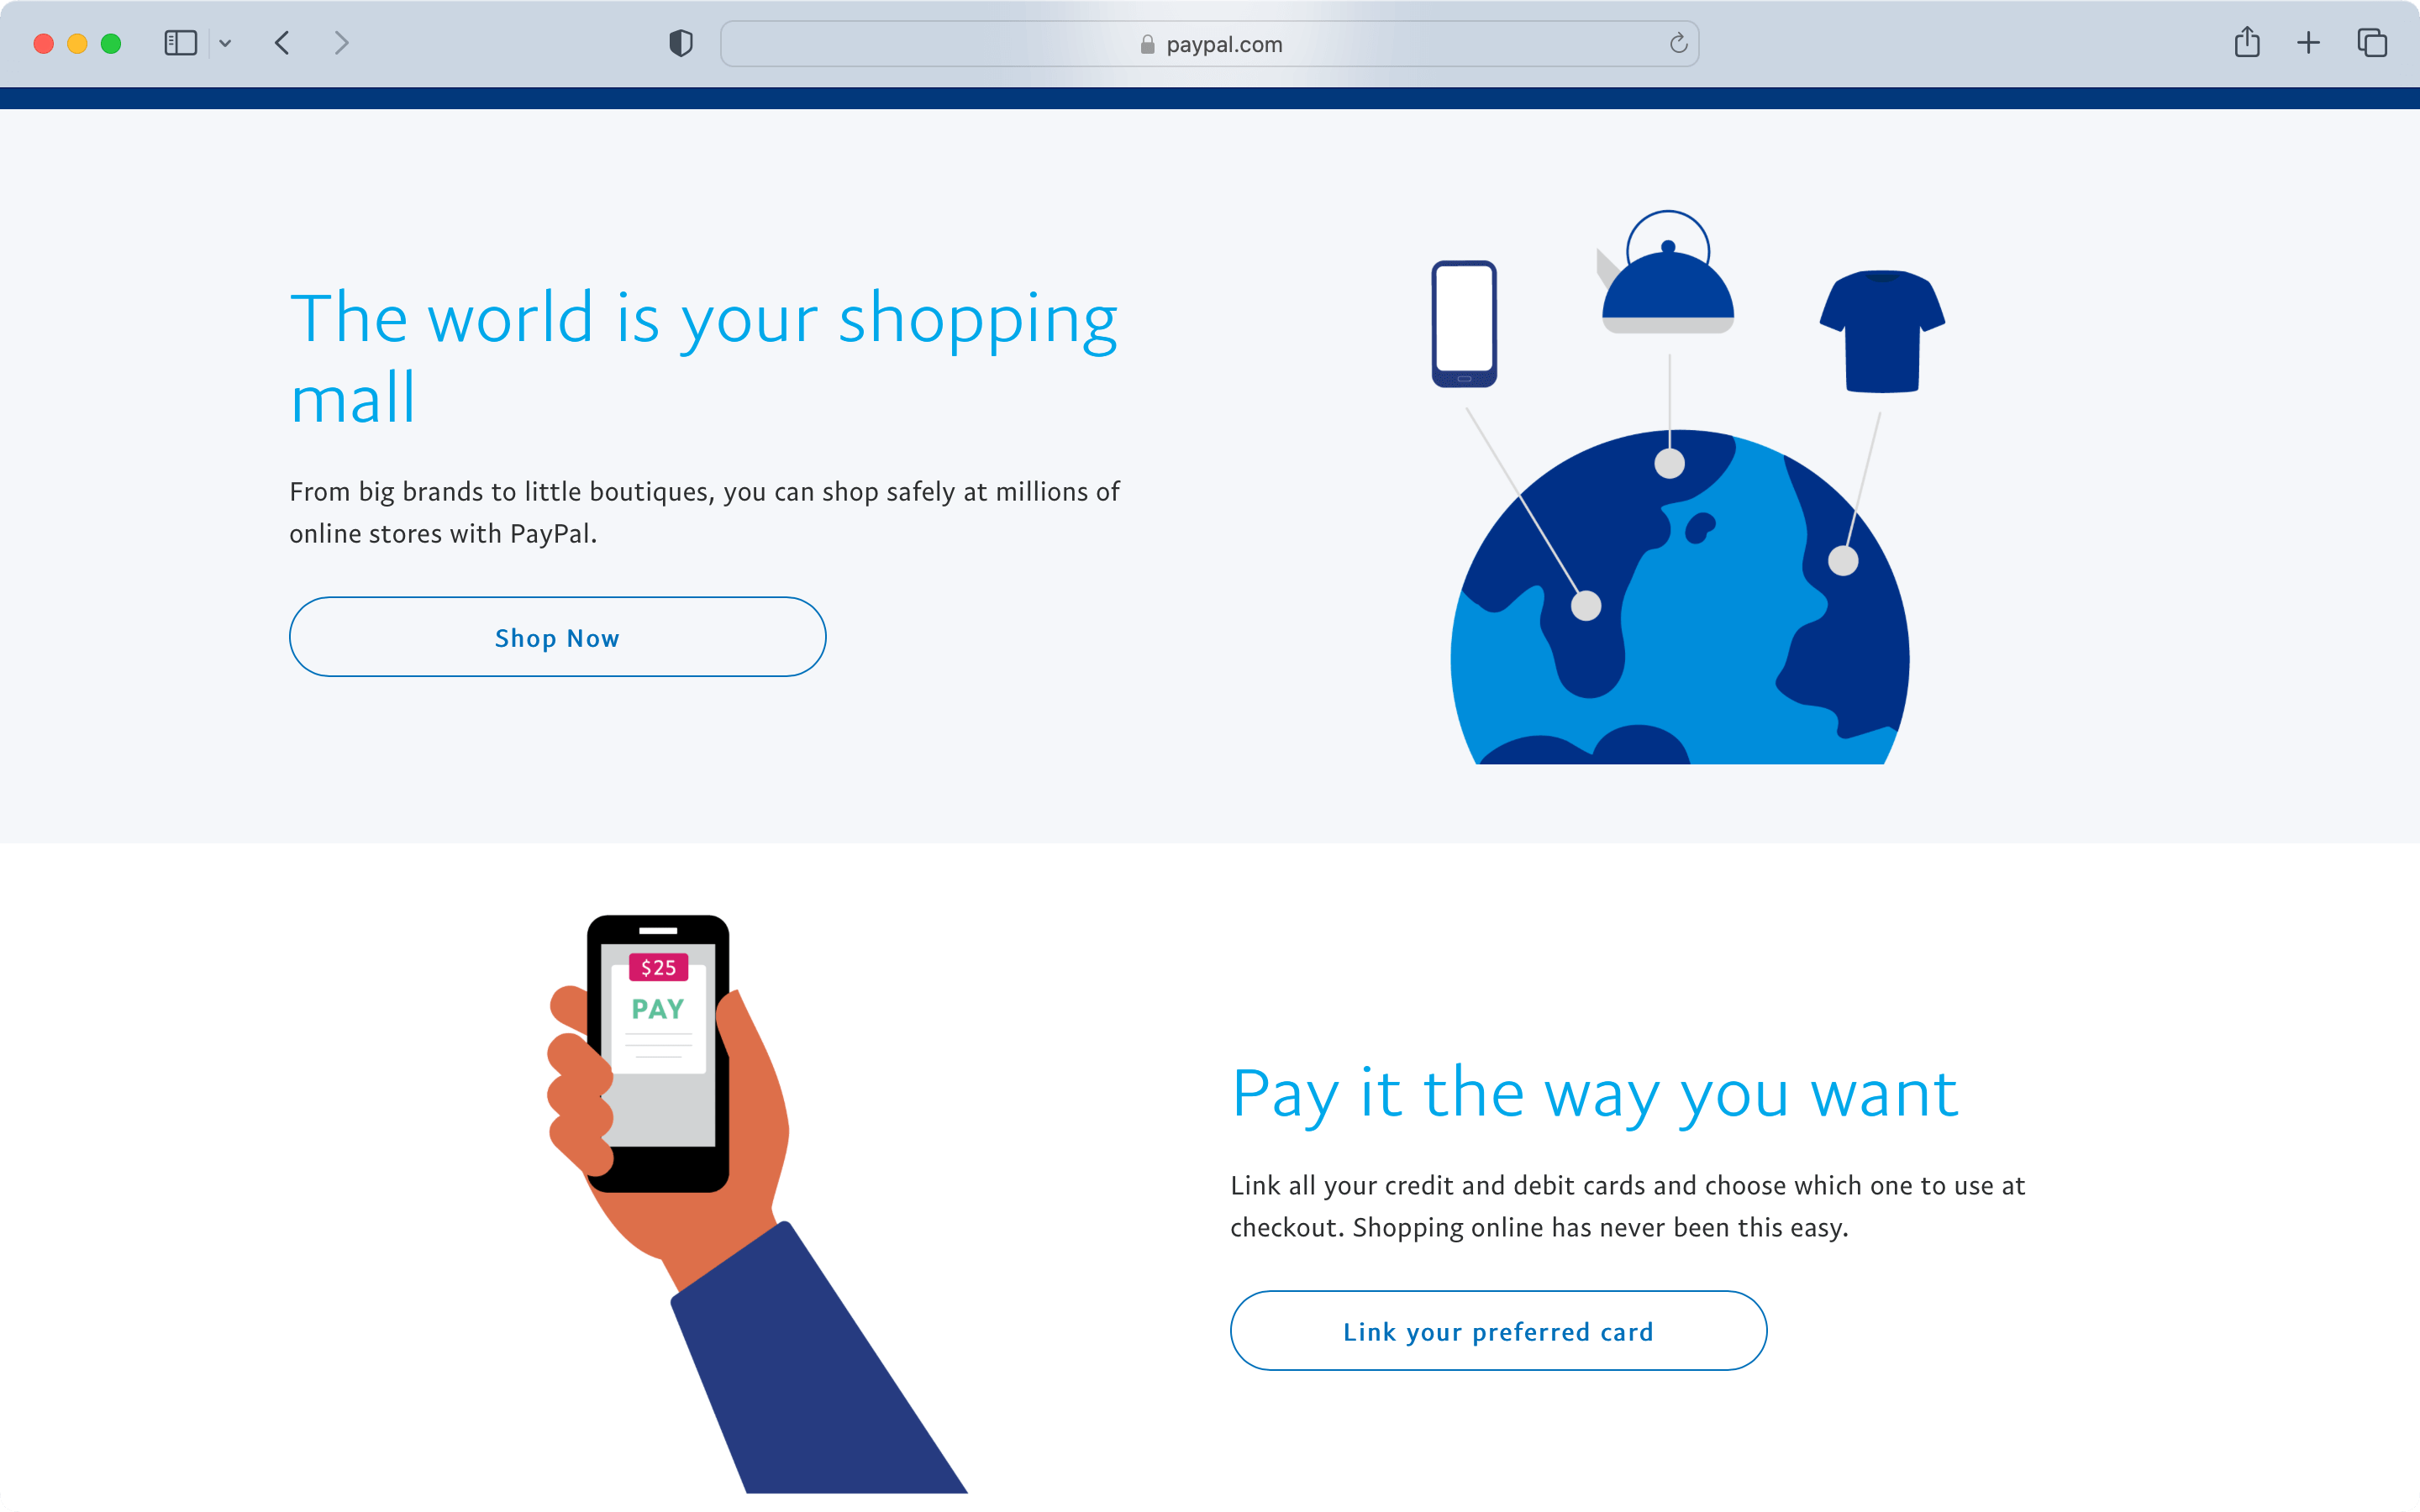Image resolution: width=2420 pixels, height=1512 pixels.
Task: Click the new tab plus icon
Action: [2308, 44]
